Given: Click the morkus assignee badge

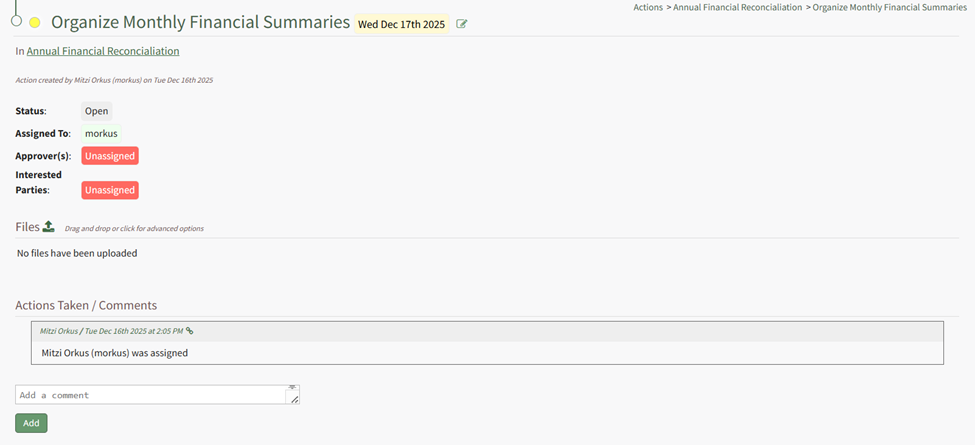Looking at the screenshot, I should tap(101, 133).
